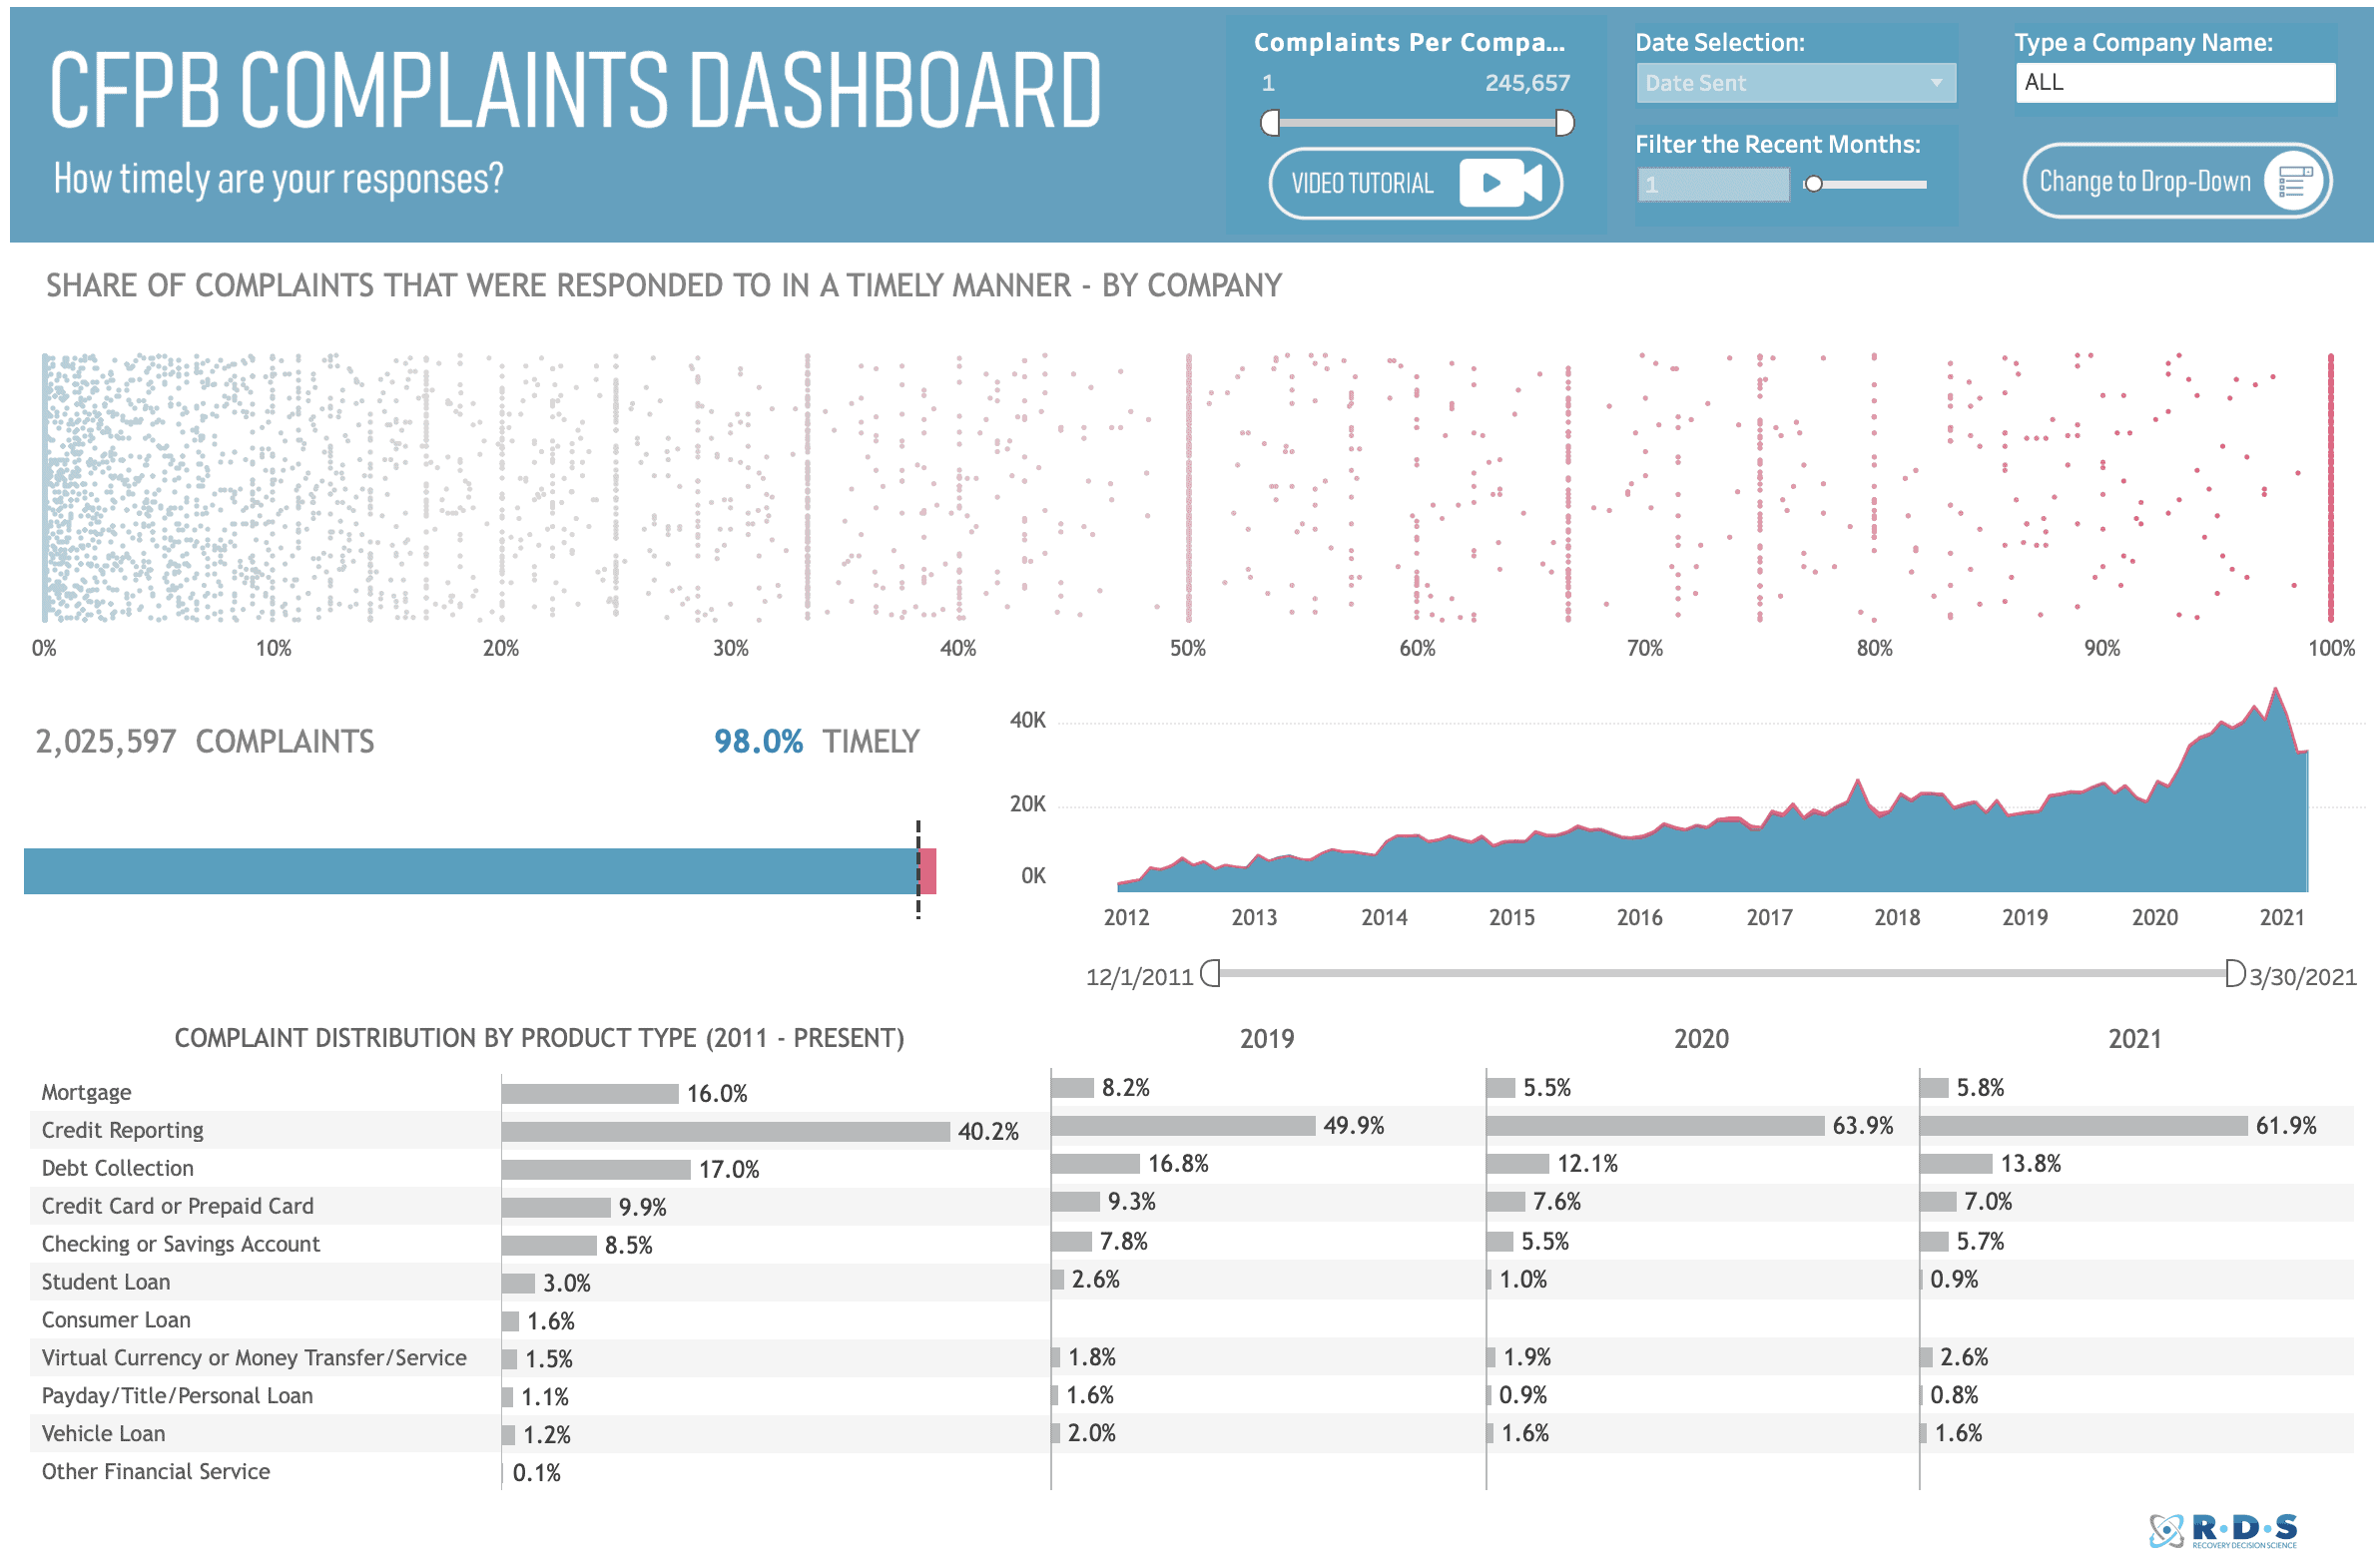Screen dimensions: 2380x1559
Task: Click the recent months number field
Action: (1712, 185)
